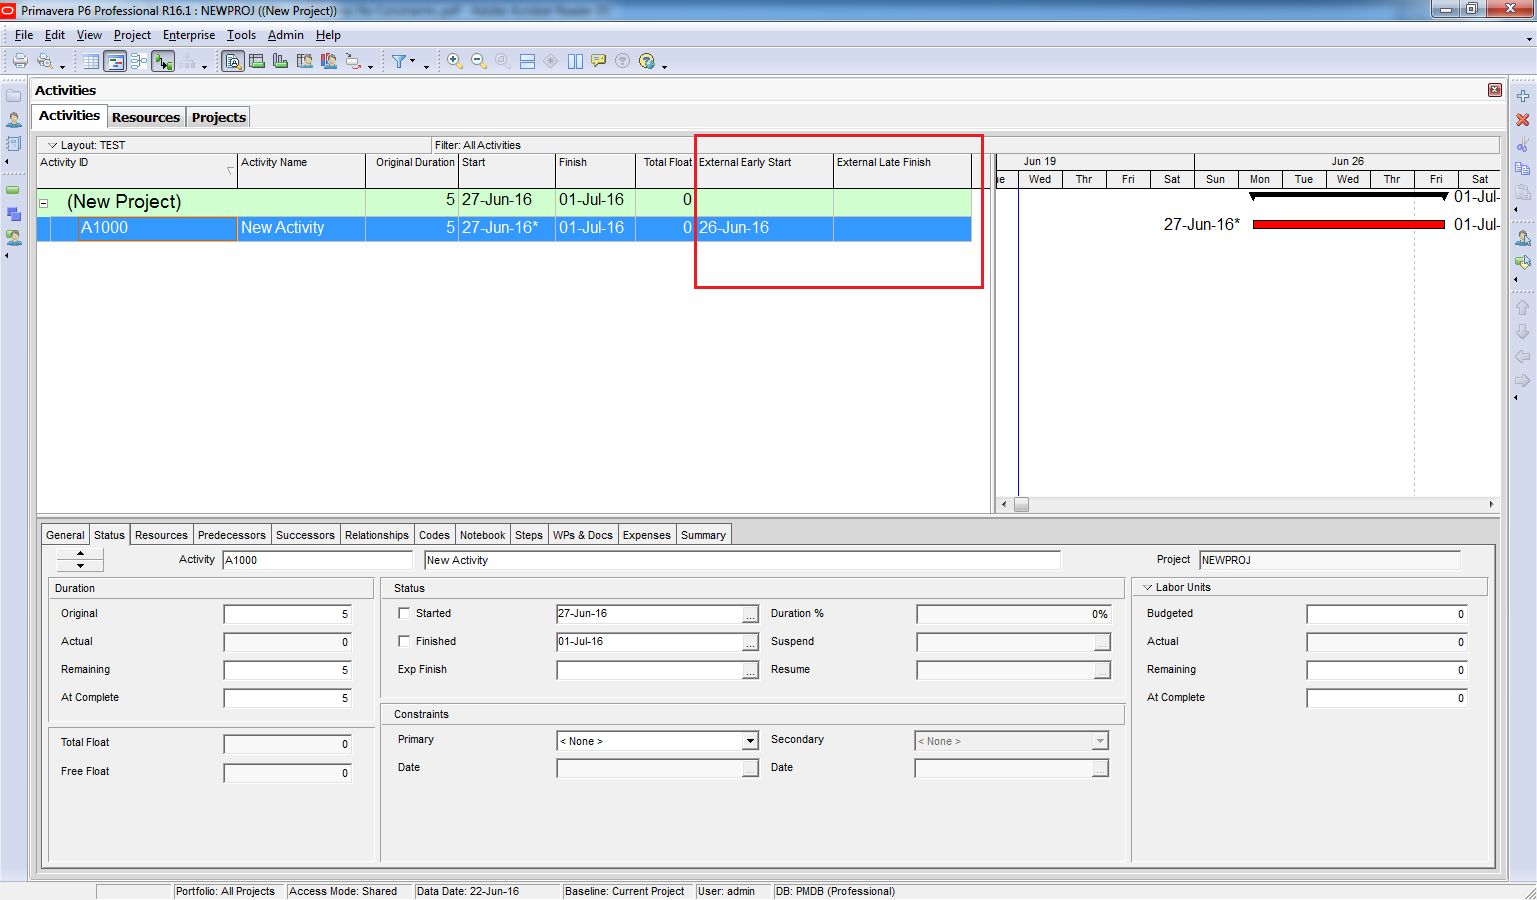The image size is (1537, 900).
Task: Open the Enterprise menu
Action: (188, 35)
